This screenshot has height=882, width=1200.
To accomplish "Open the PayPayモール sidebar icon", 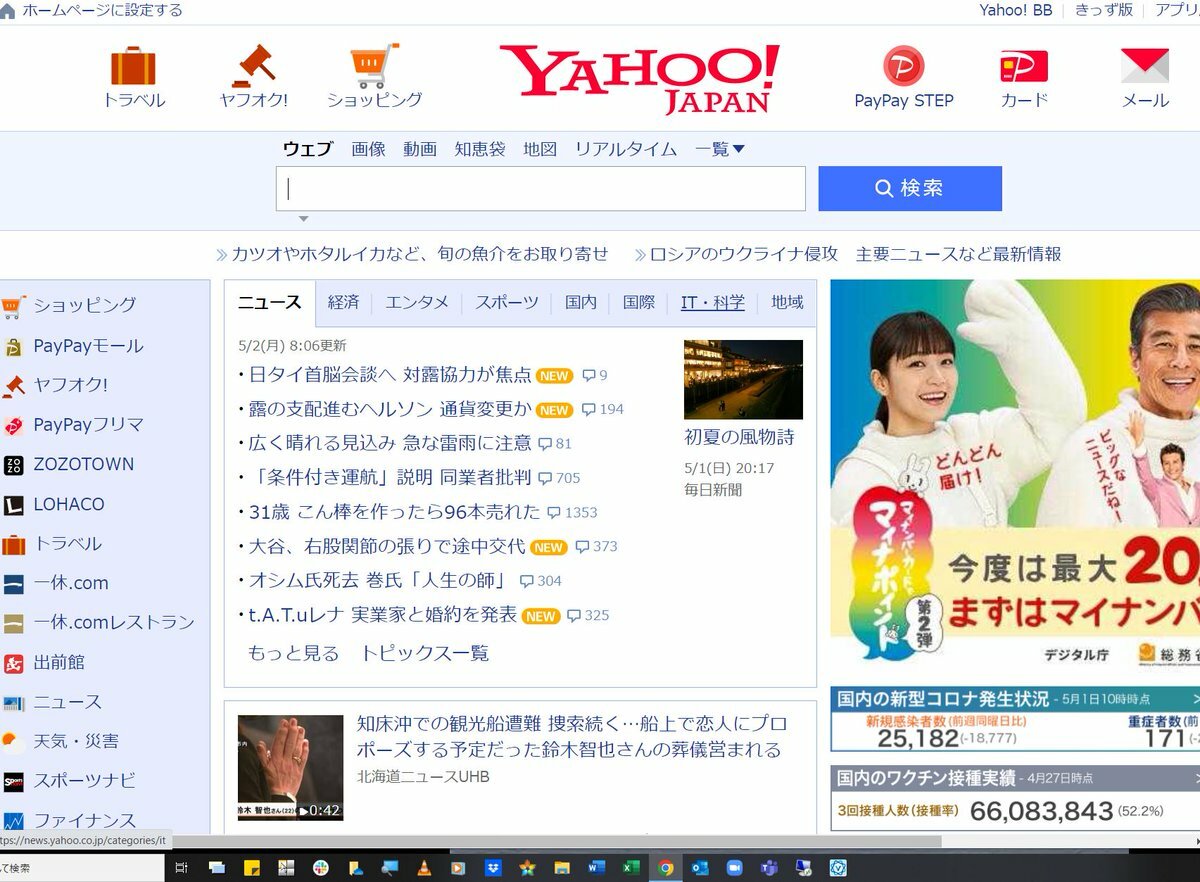I will (13, 347).
